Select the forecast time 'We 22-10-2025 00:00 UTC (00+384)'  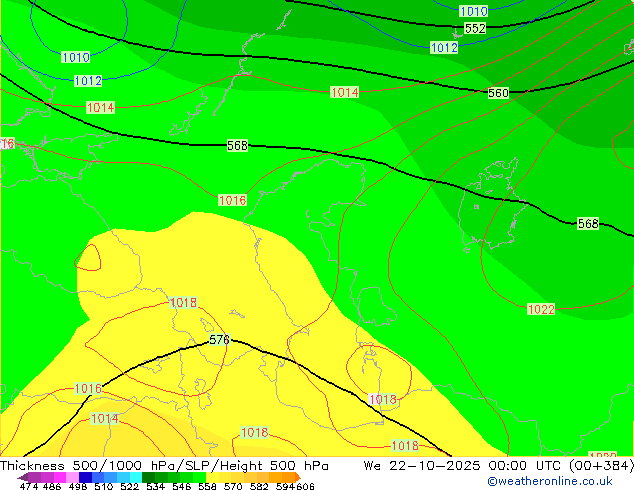(x=498, y=466)
